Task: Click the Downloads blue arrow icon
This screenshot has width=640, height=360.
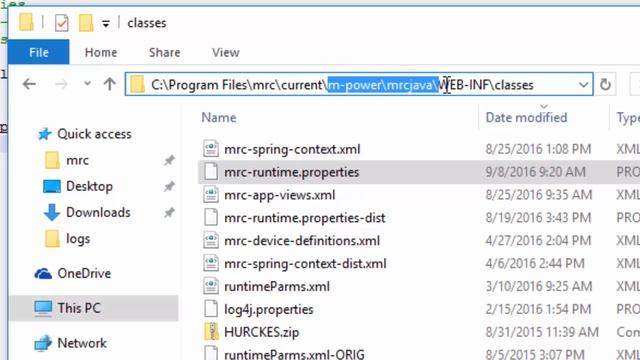Action: pos(52,213)
